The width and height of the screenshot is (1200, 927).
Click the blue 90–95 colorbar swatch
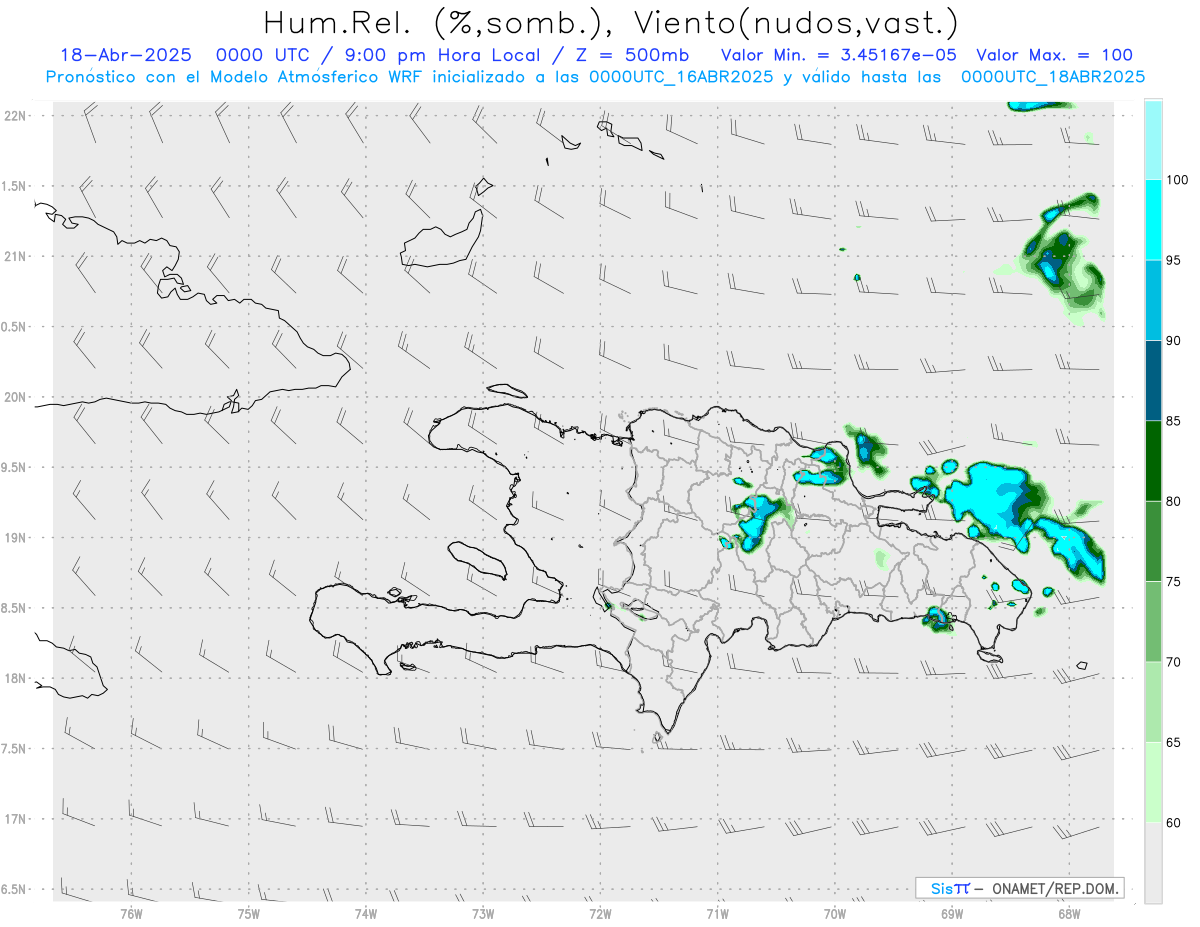pos(1153,300)
